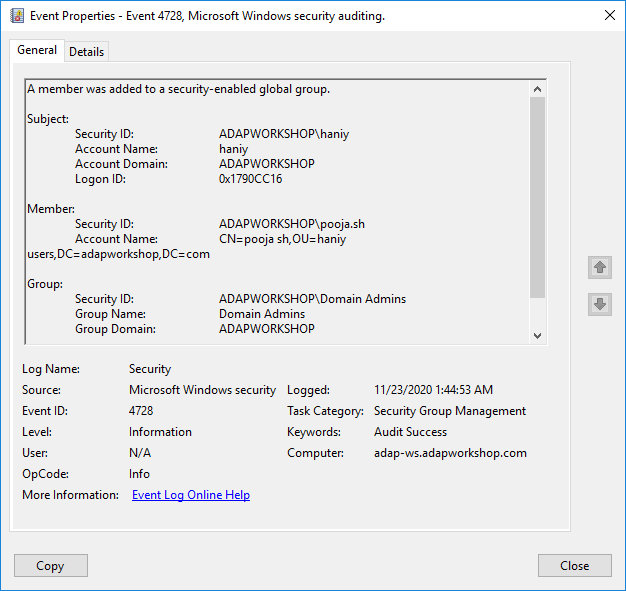
Task: Click the description scrollbar down arrow
Action: [x=537, y=336]
